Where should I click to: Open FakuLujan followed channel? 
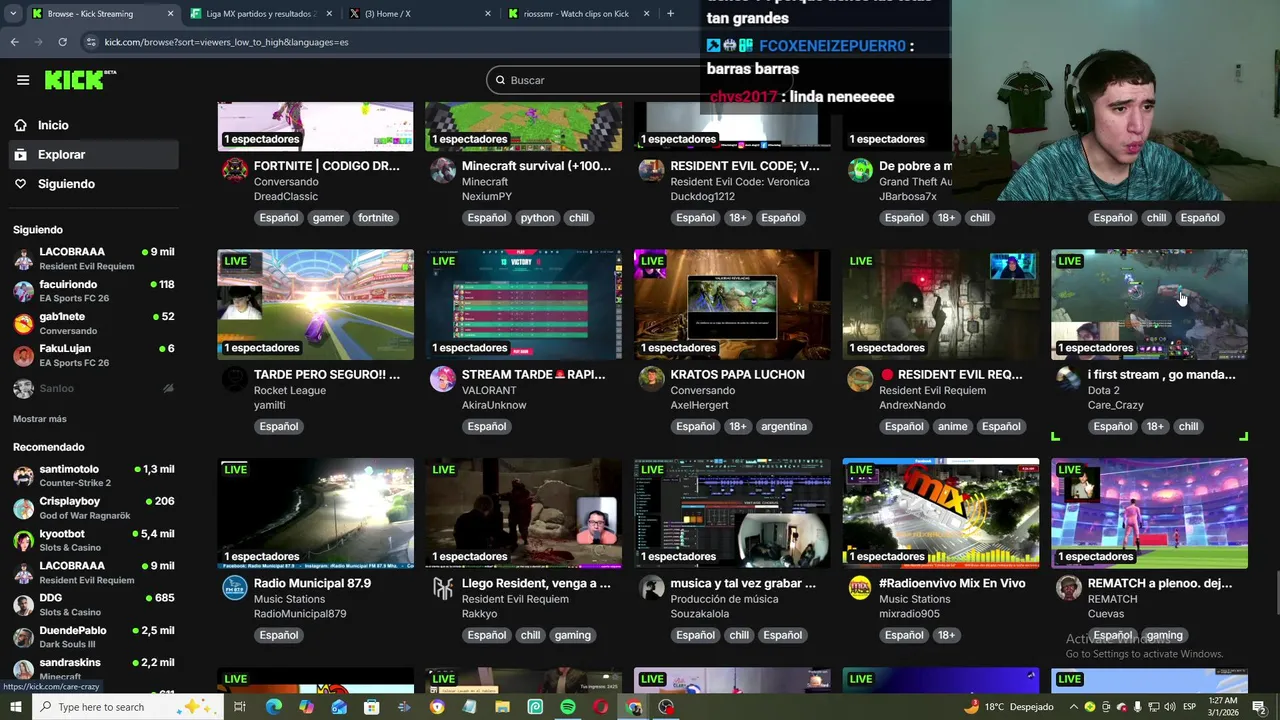point(93,355)
